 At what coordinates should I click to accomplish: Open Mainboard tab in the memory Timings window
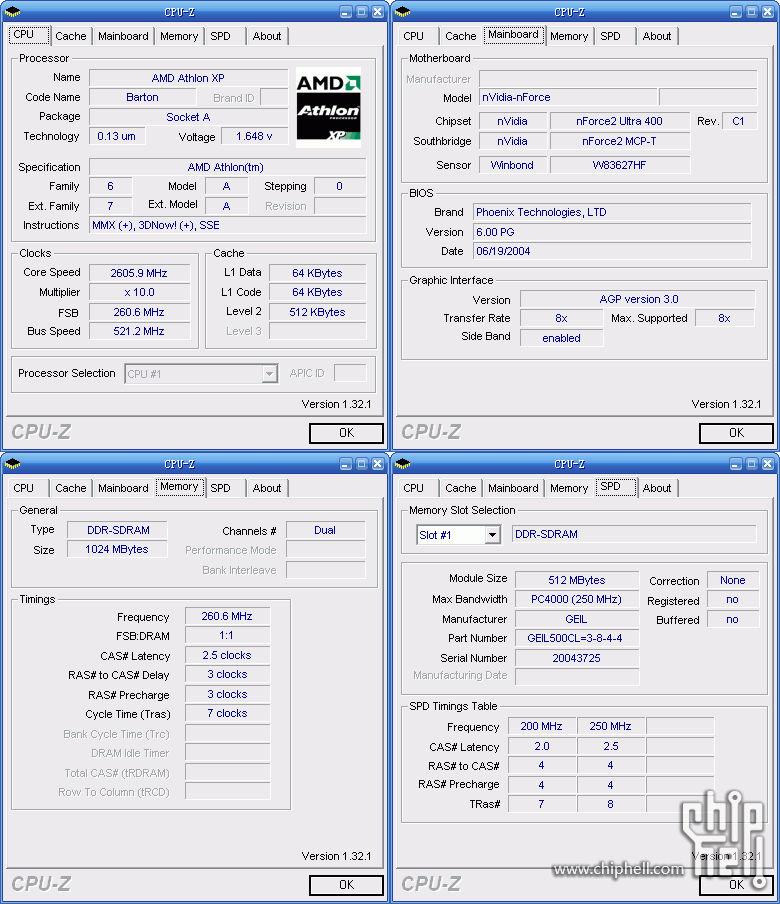[x=123, y=488]
